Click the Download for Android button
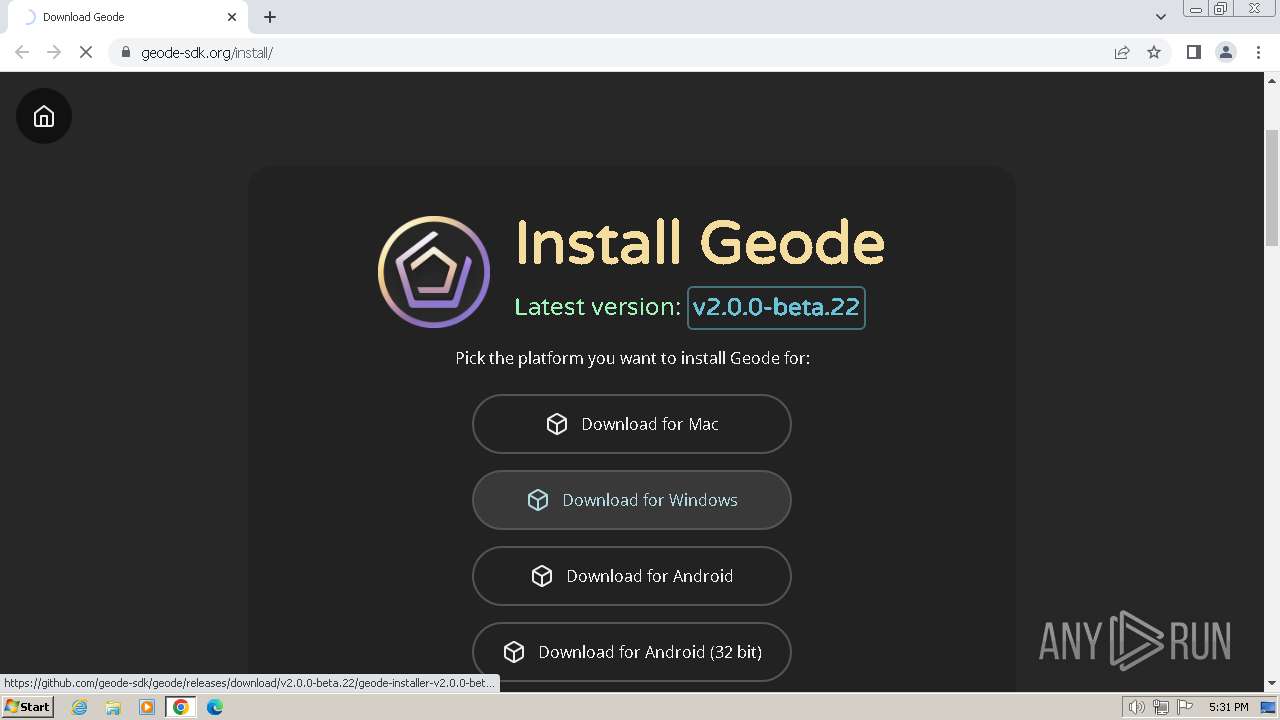Viewport: 1280px width, 720px height. point(632,576)
